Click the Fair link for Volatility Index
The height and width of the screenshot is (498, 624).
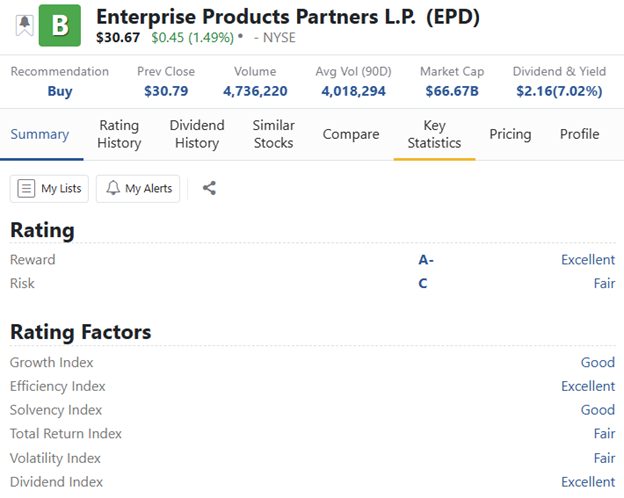(604, 458)
